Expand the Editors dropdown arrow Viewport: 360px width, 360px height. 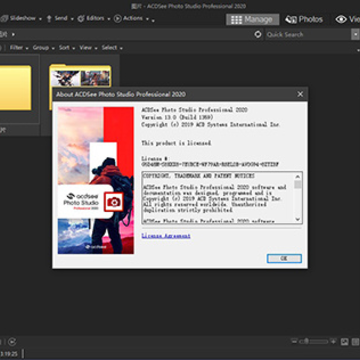pos(110,19)
